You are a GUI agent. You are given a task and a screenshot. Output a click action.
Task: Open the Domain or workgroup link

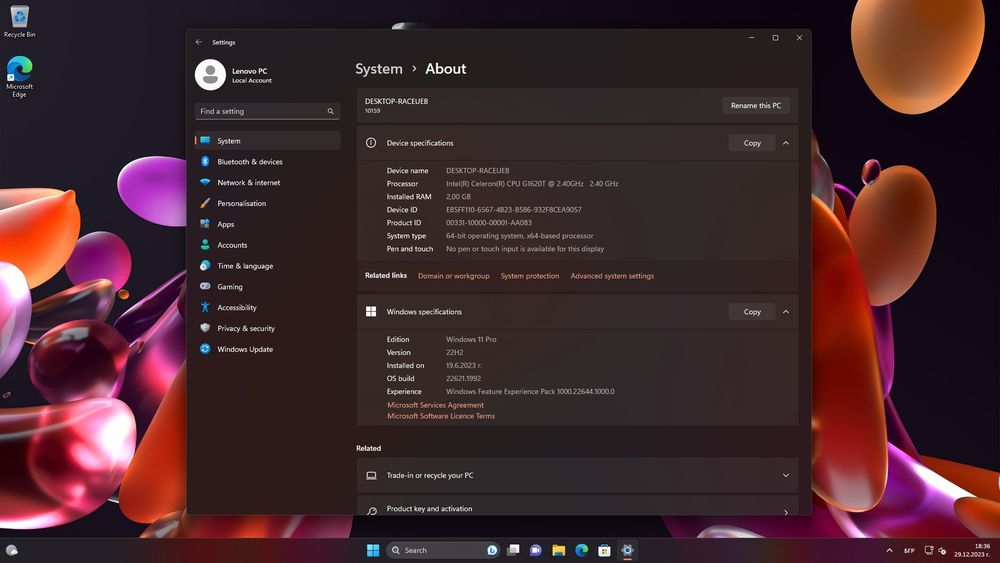pyautogui.click(x=453, y=276)
